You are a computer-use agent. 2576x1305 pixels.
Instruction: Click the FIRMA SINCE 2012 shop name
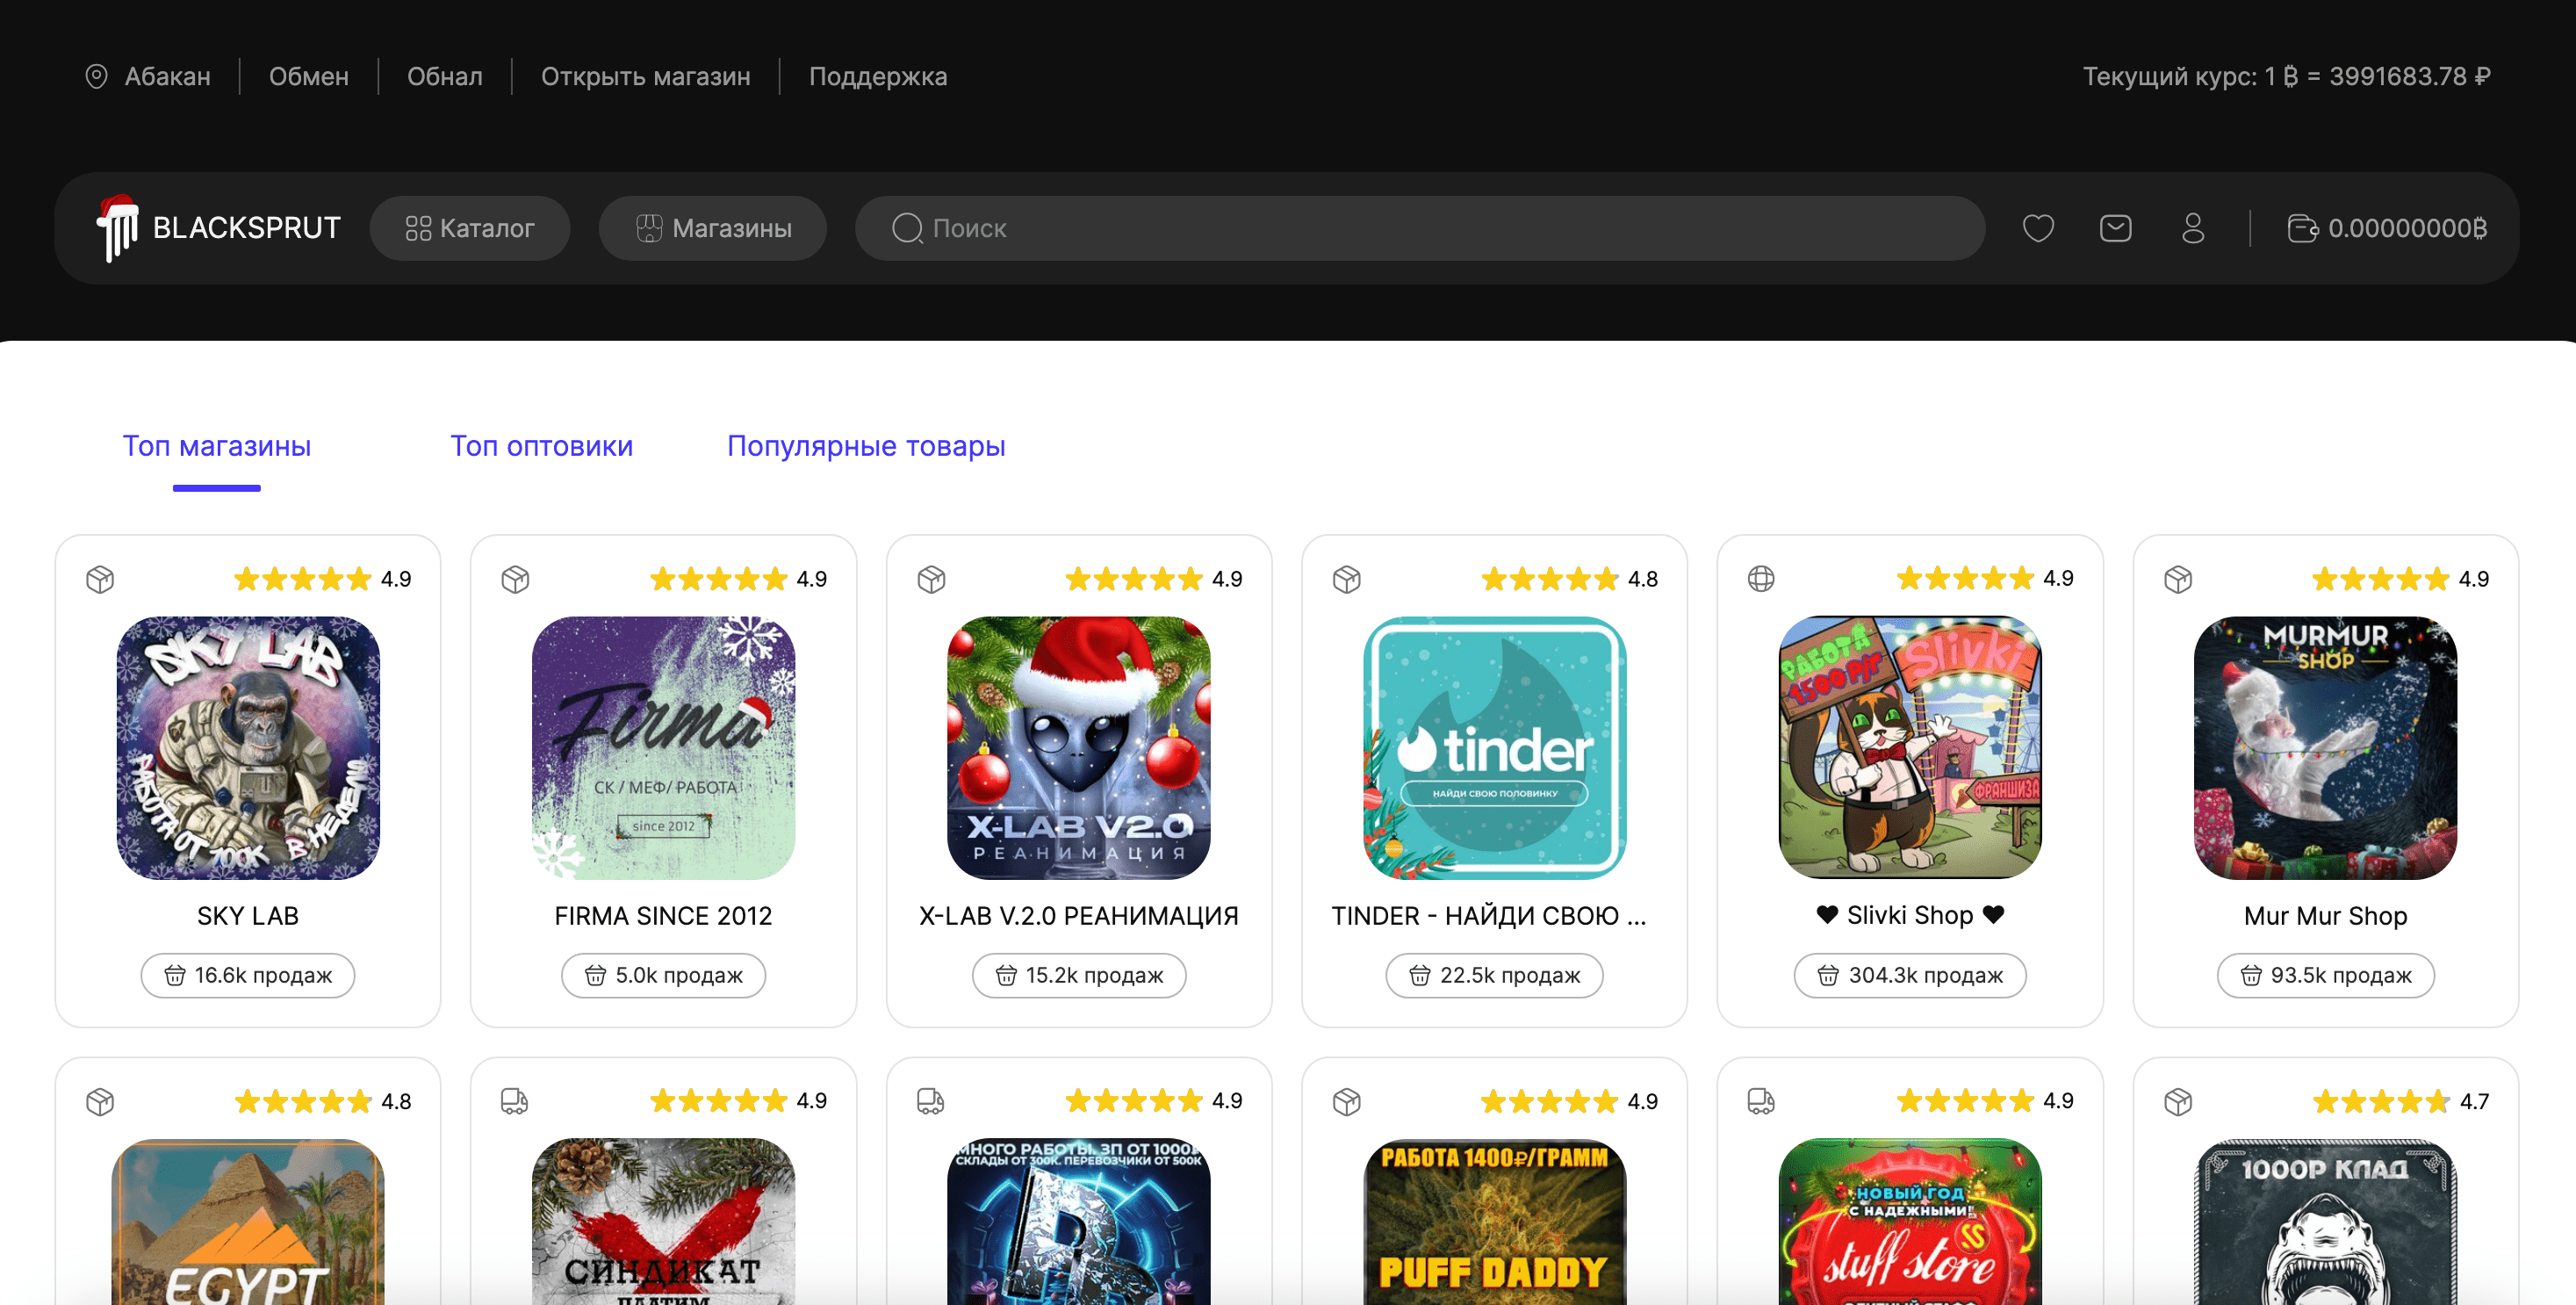[663, 916]
